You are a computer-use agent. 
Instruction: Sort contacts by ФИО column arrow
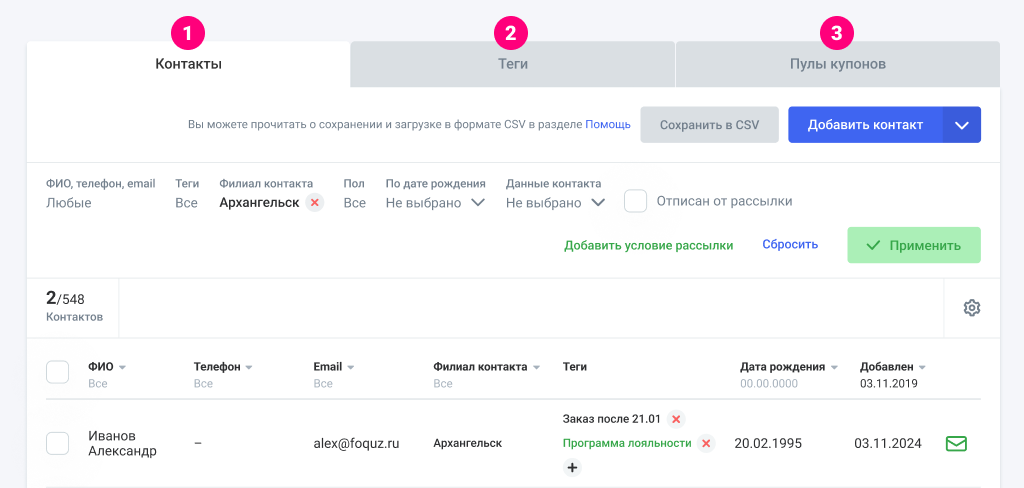click(122, 367)
